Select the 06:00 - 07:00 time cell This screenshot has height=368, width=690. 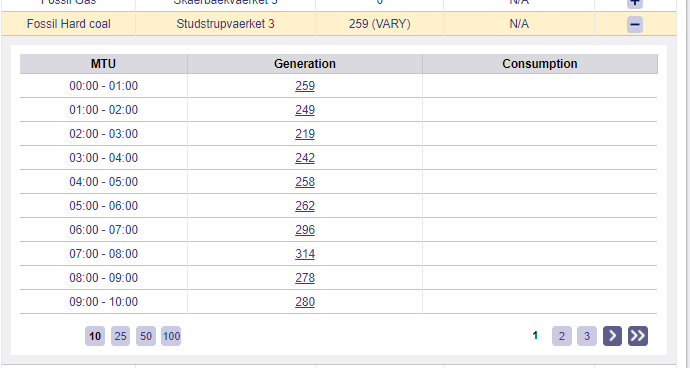(x=103, y=230)
